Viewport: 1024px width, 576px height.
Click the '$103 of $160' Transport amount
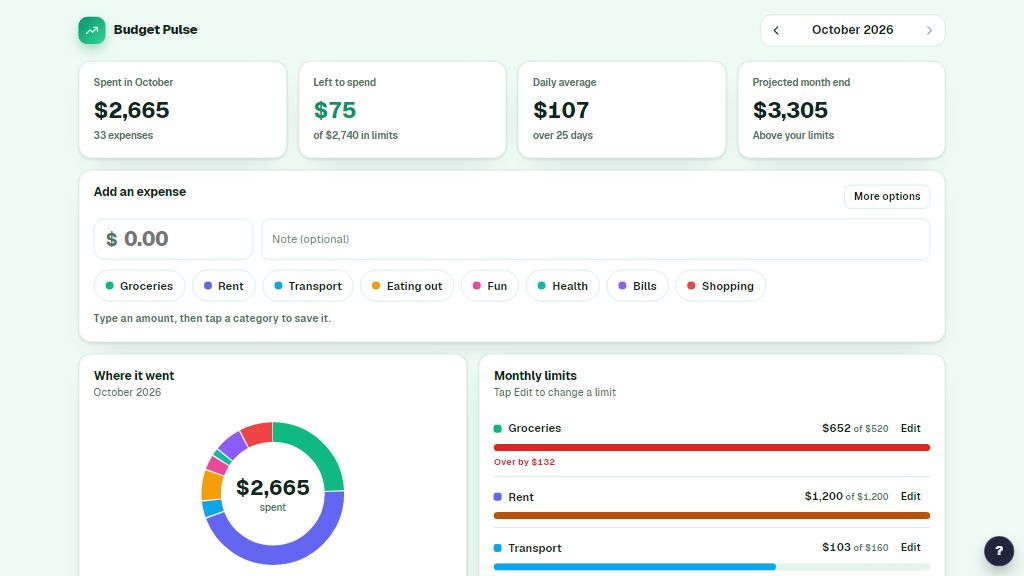tap(855, 547)
